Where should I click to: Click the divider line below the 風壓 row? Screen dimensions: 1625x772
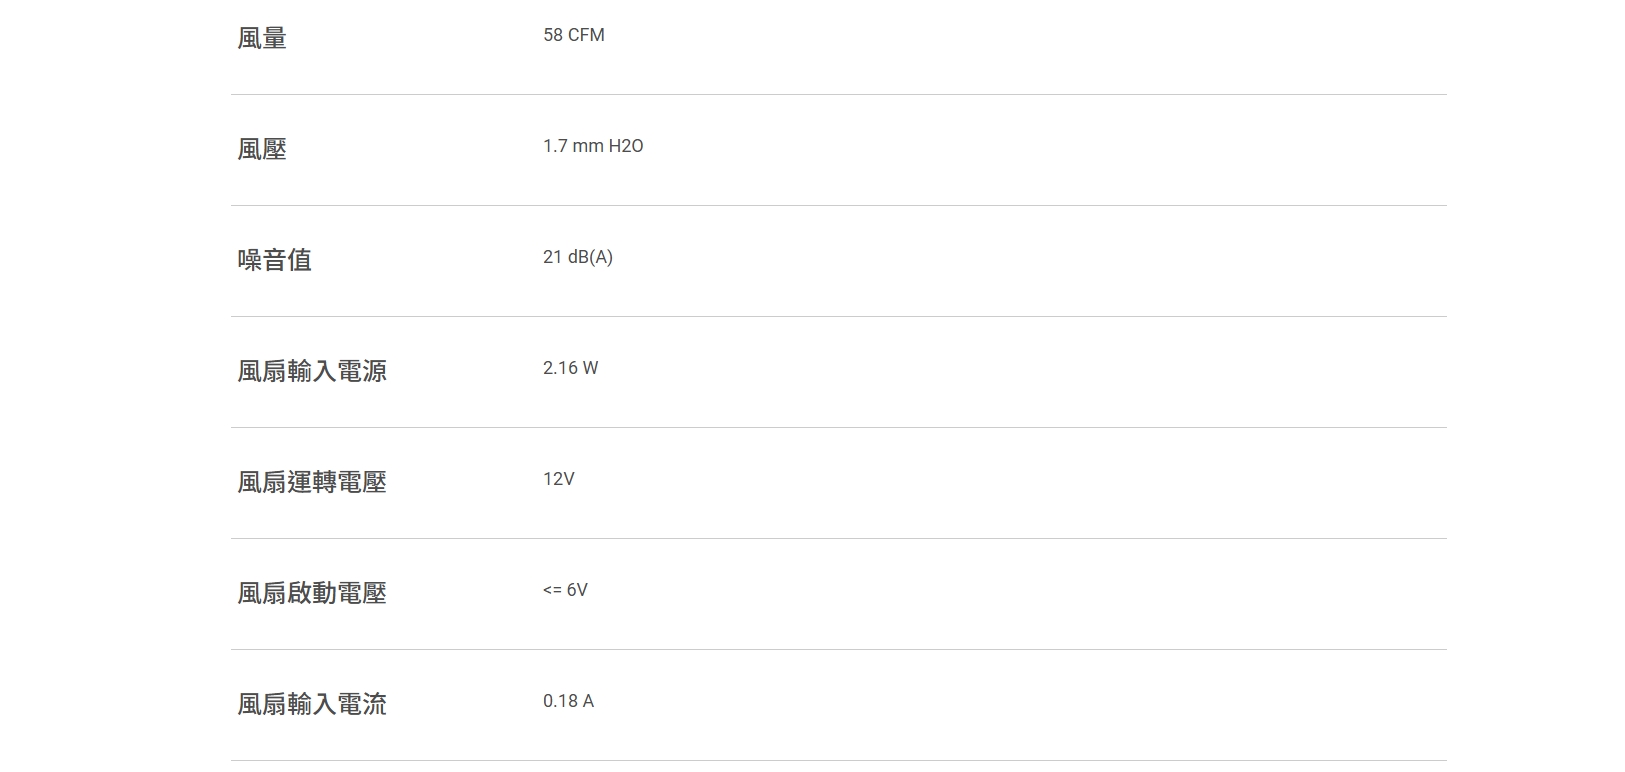pyautogui.click(x=838, y=206)
